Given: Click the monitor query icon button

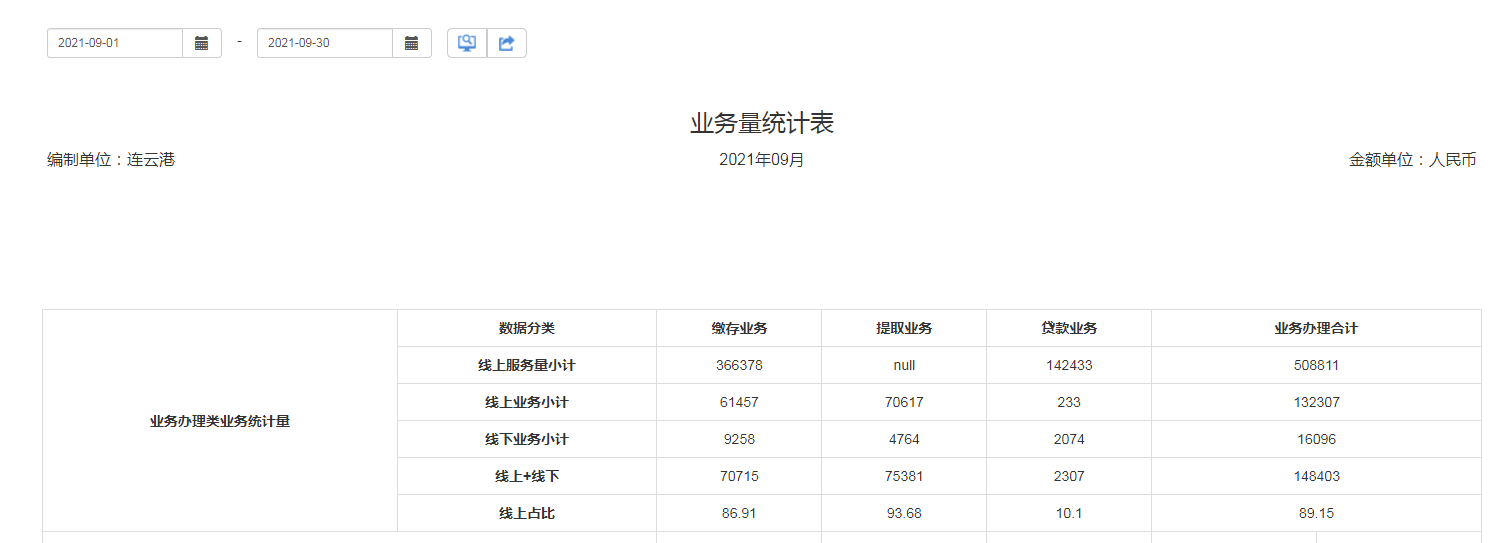Looking at the screenshot, I should pos(467,43).
